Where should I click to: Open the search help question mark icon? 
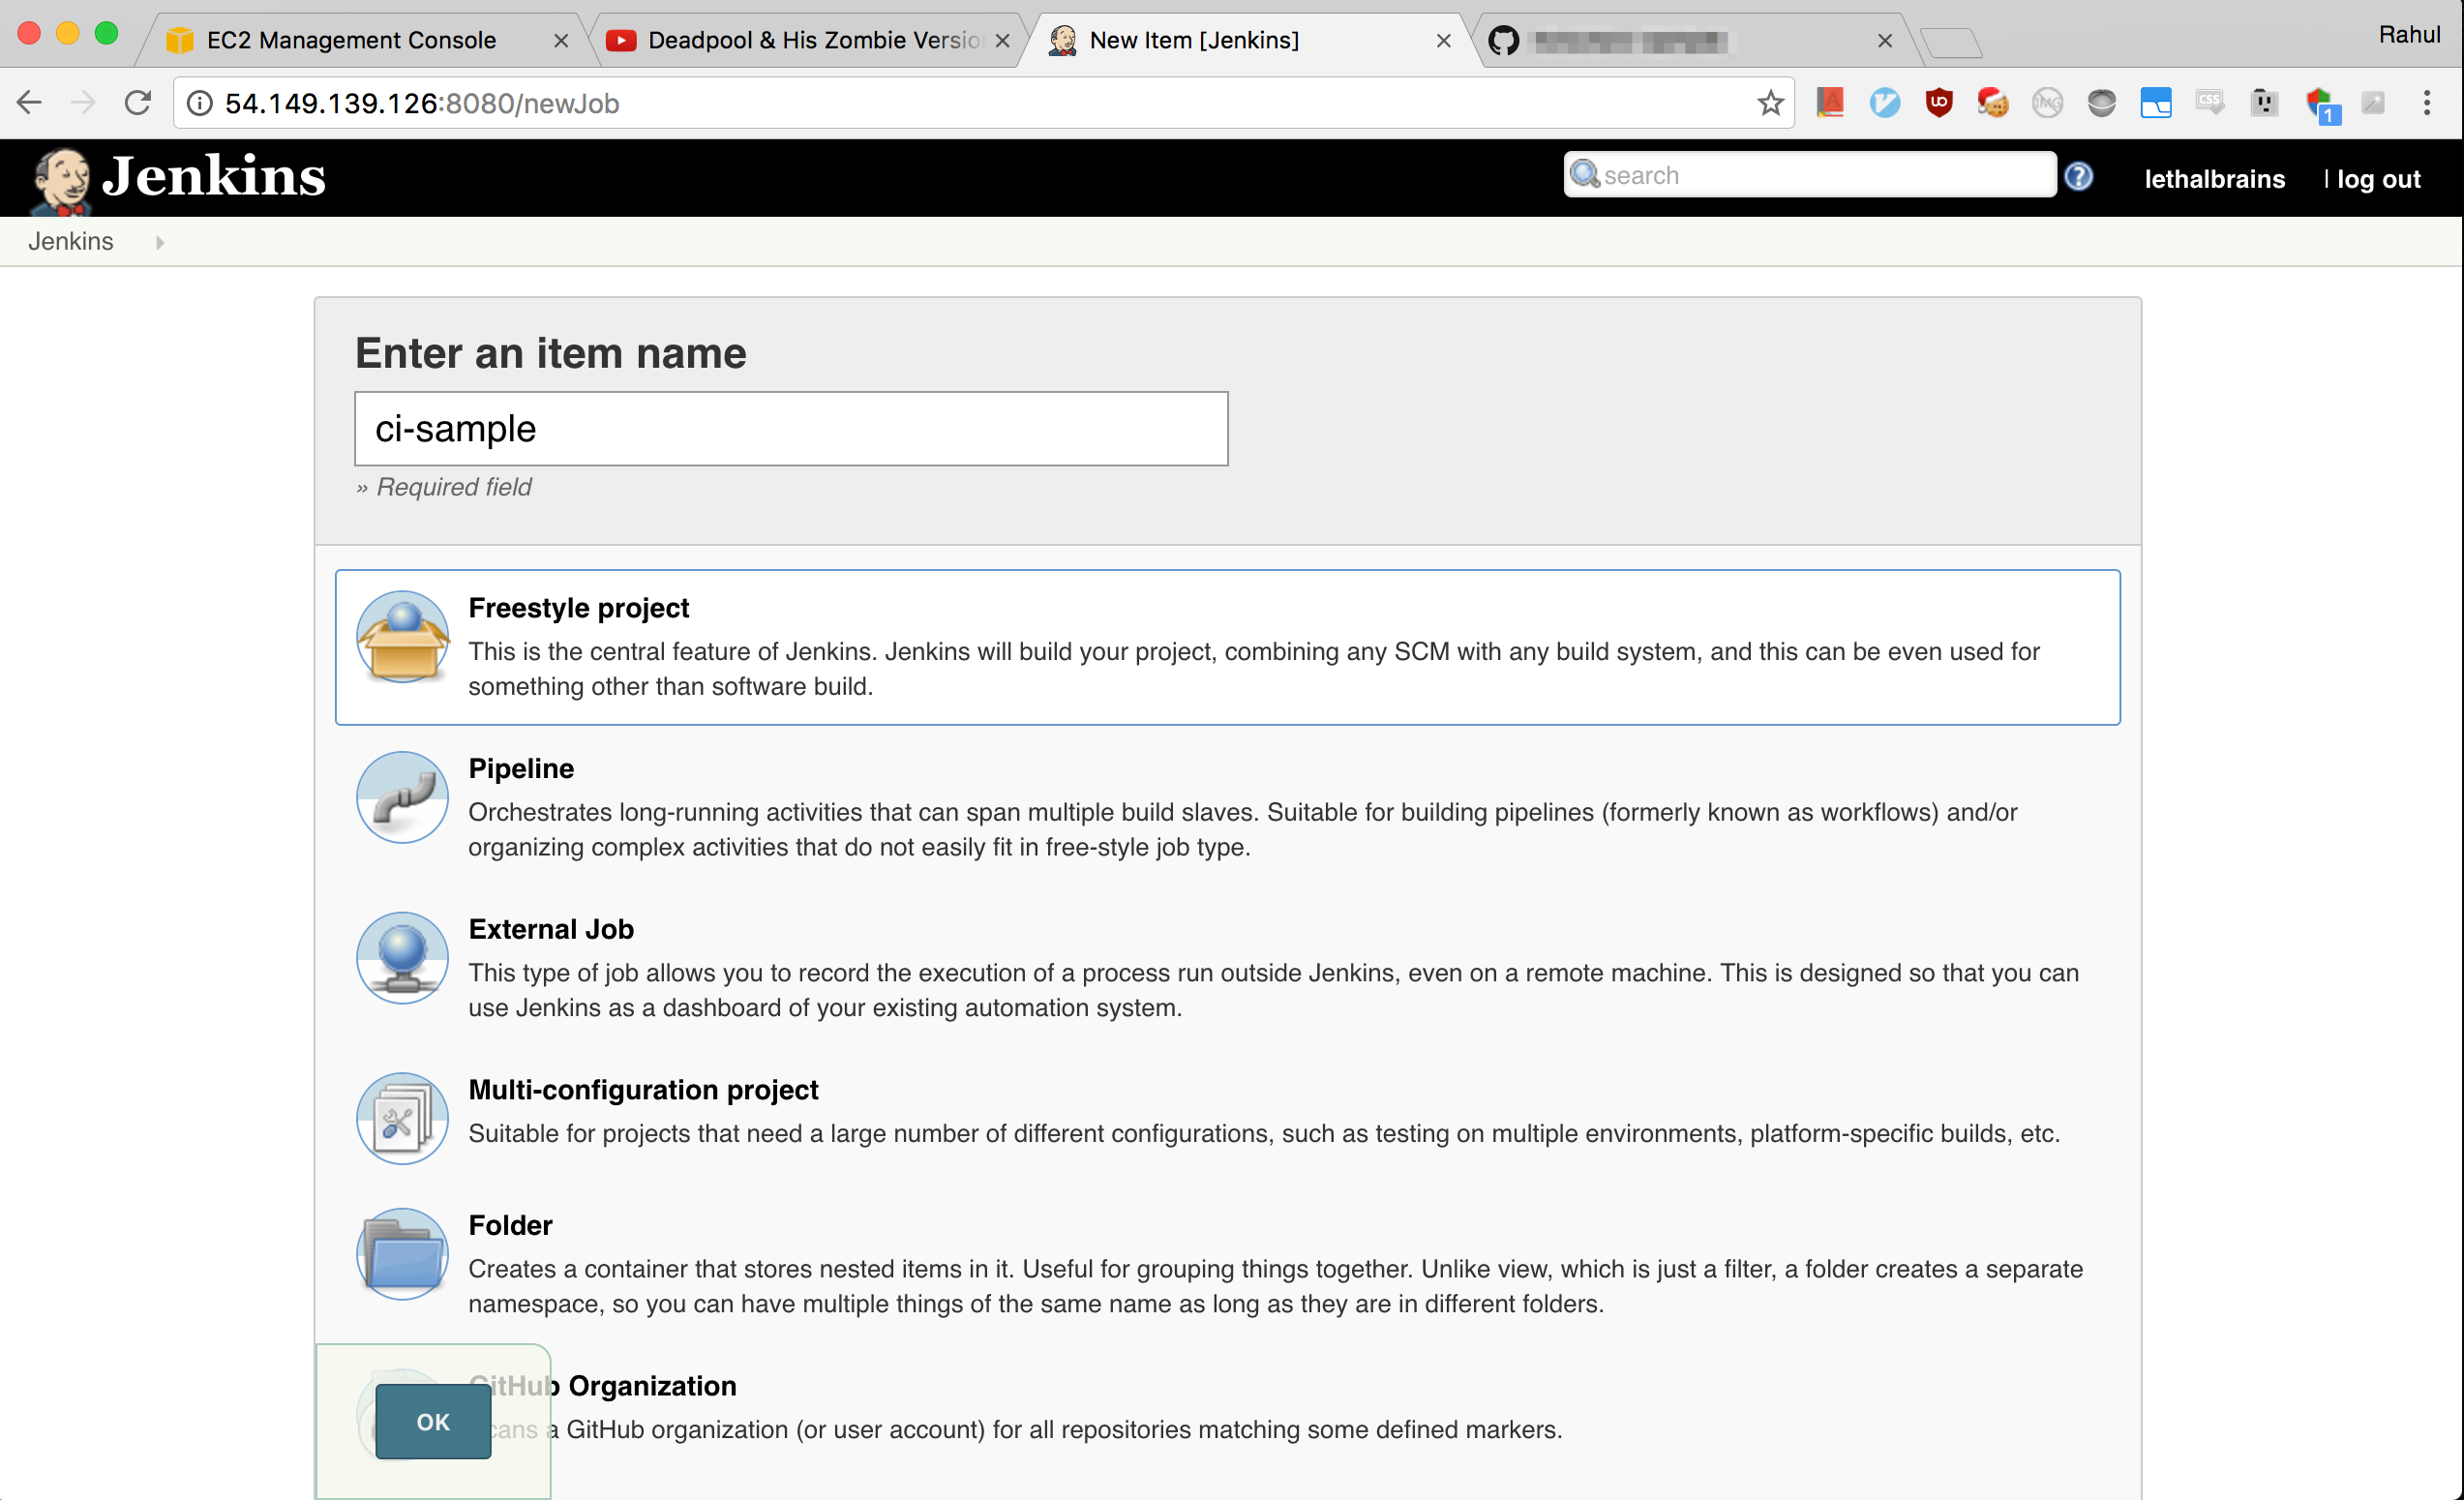point(2079,176)
